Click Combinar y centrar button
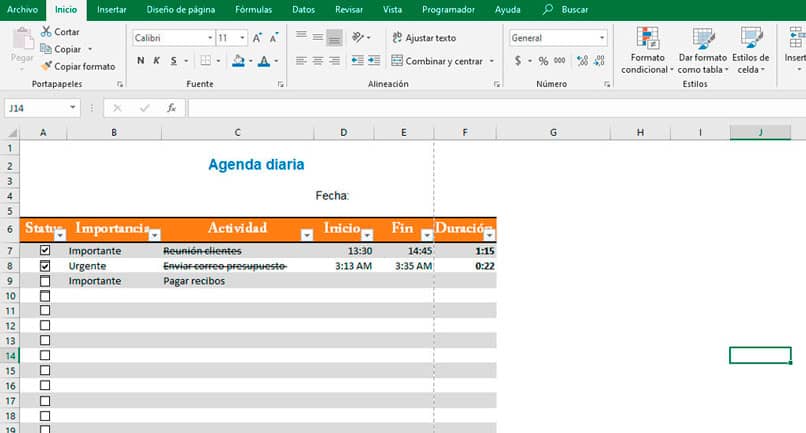Image resolution: width=806 pixels, height=433 pixels. coord(437,61)
